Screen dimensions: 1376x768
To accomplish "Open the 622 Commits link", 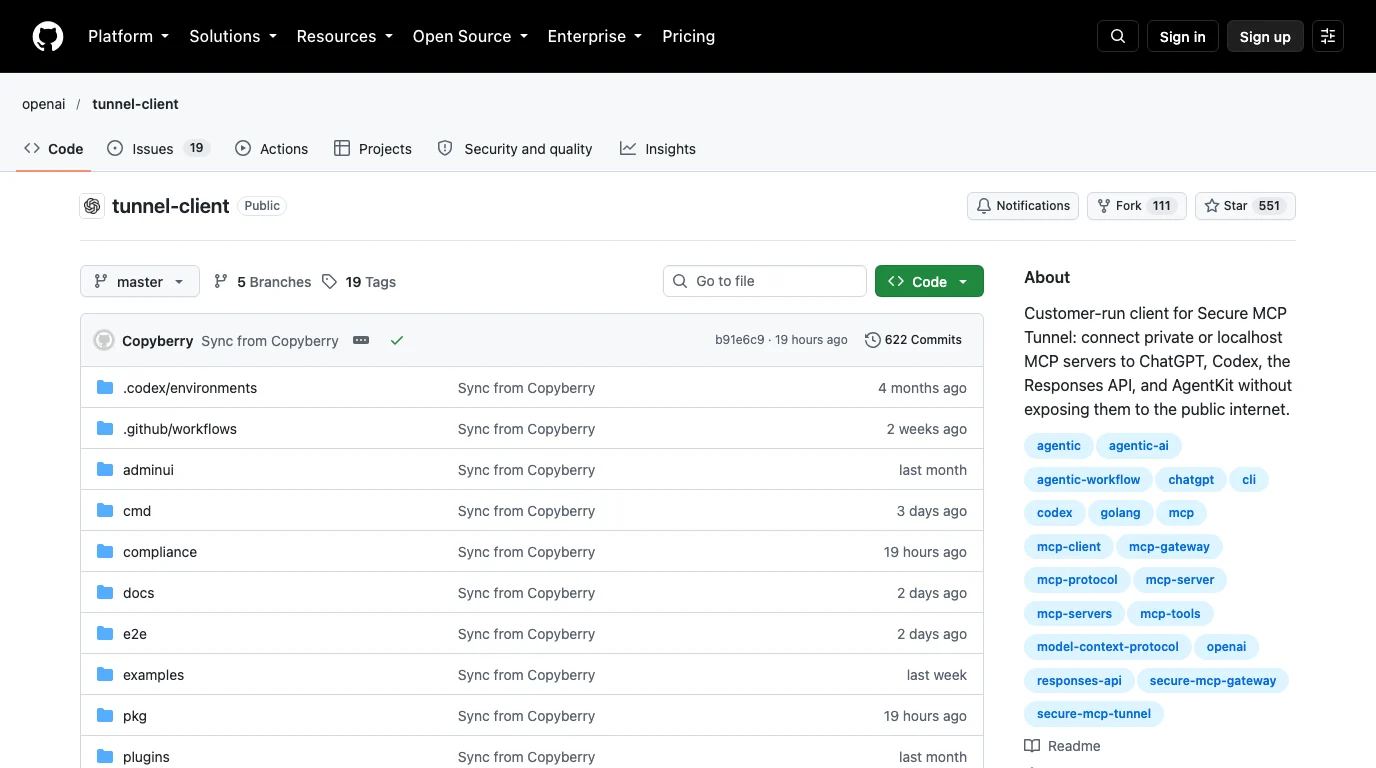I will tap(913, 340).
